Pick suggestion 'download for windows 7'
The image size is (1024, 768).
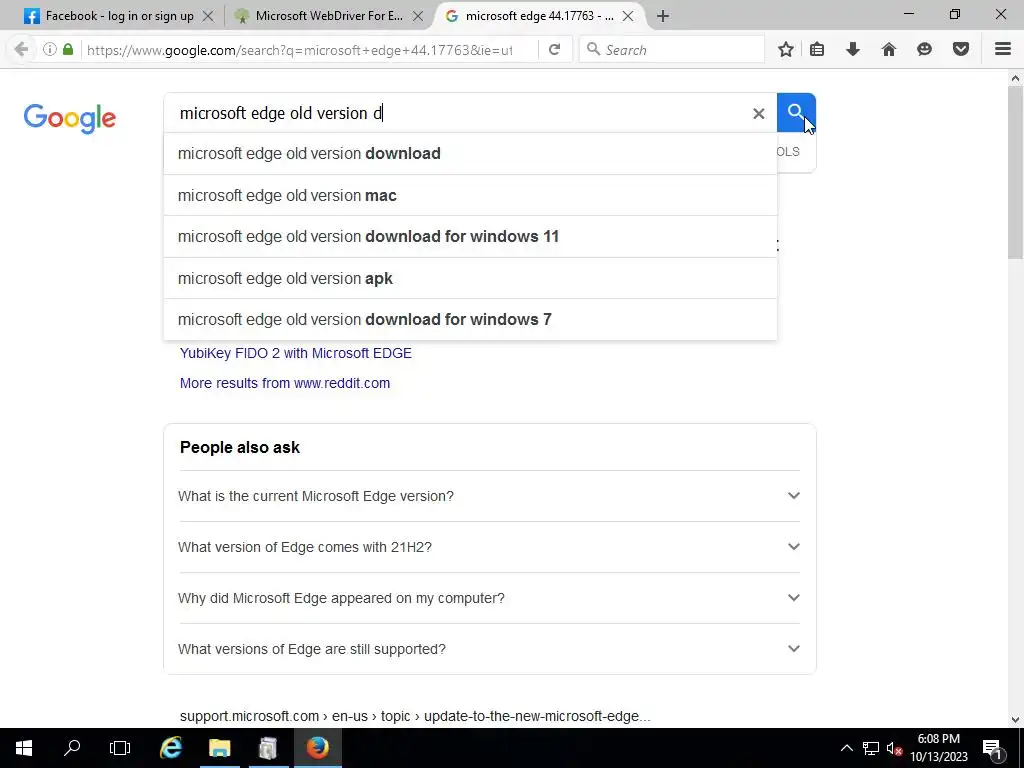coord(470,319)
